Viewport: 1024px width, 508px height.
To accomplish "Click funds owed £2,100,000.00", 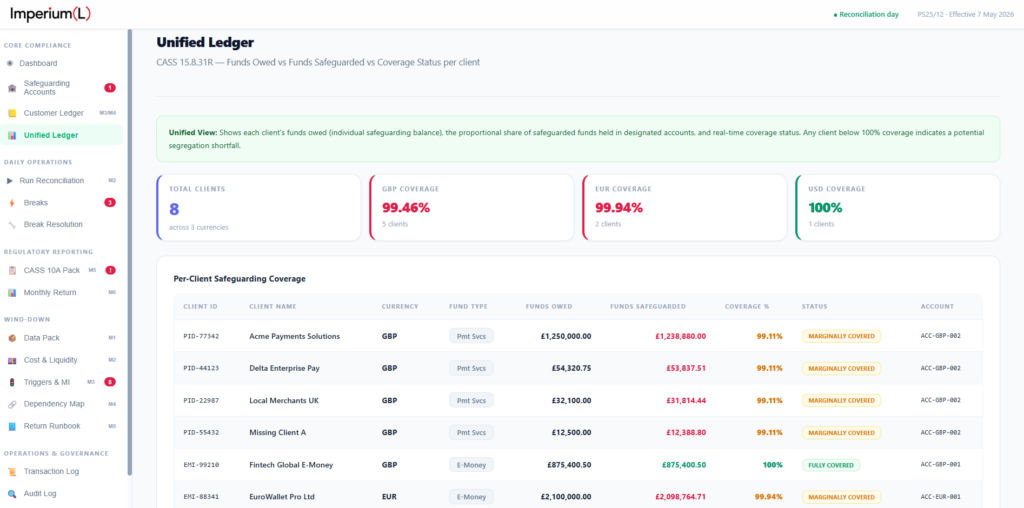I will click(x=566, y=497).
